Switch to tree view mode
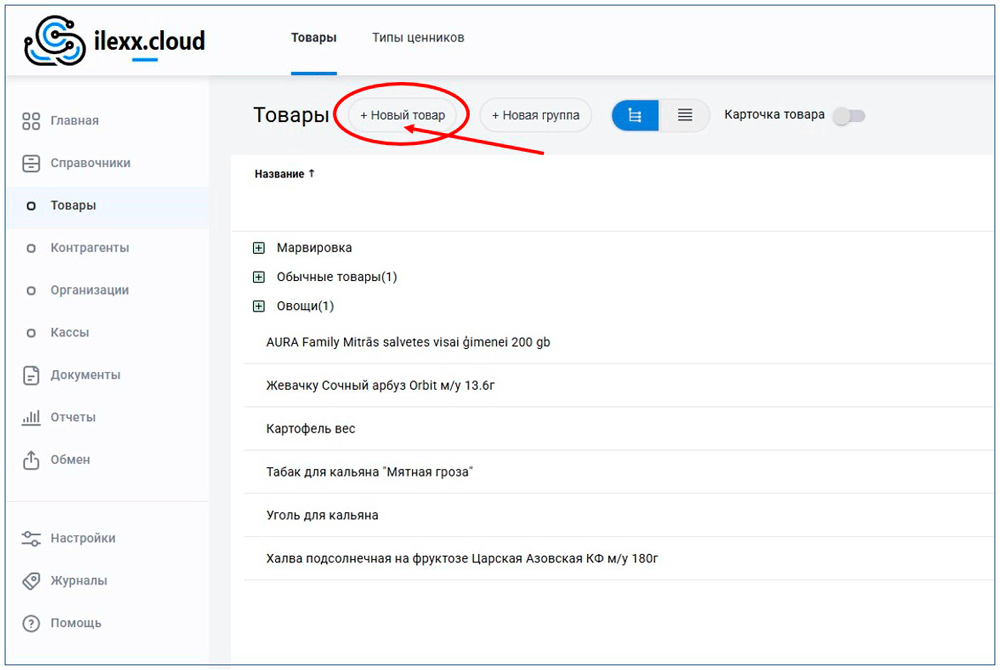Image resolution: width=1000 pixels, height=670 pixels. [635, 116]
